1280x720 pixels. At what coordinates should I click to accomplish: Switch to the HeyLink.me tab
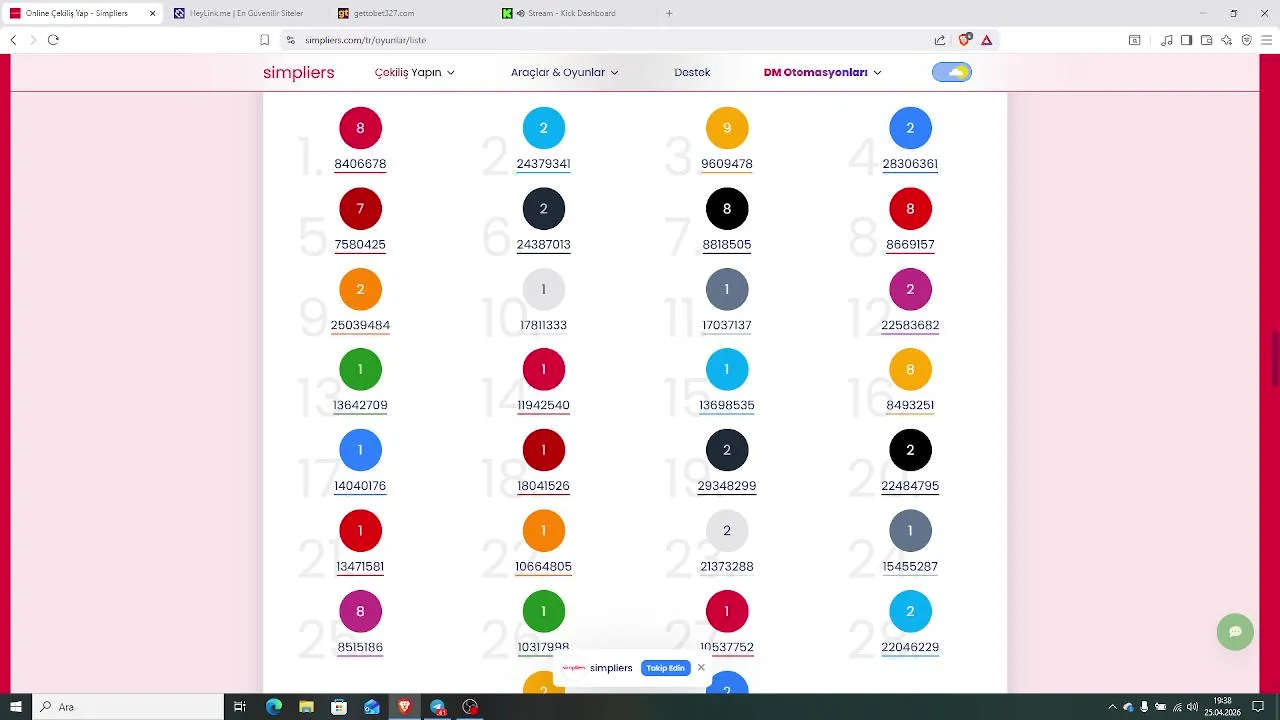click(246, 13)
